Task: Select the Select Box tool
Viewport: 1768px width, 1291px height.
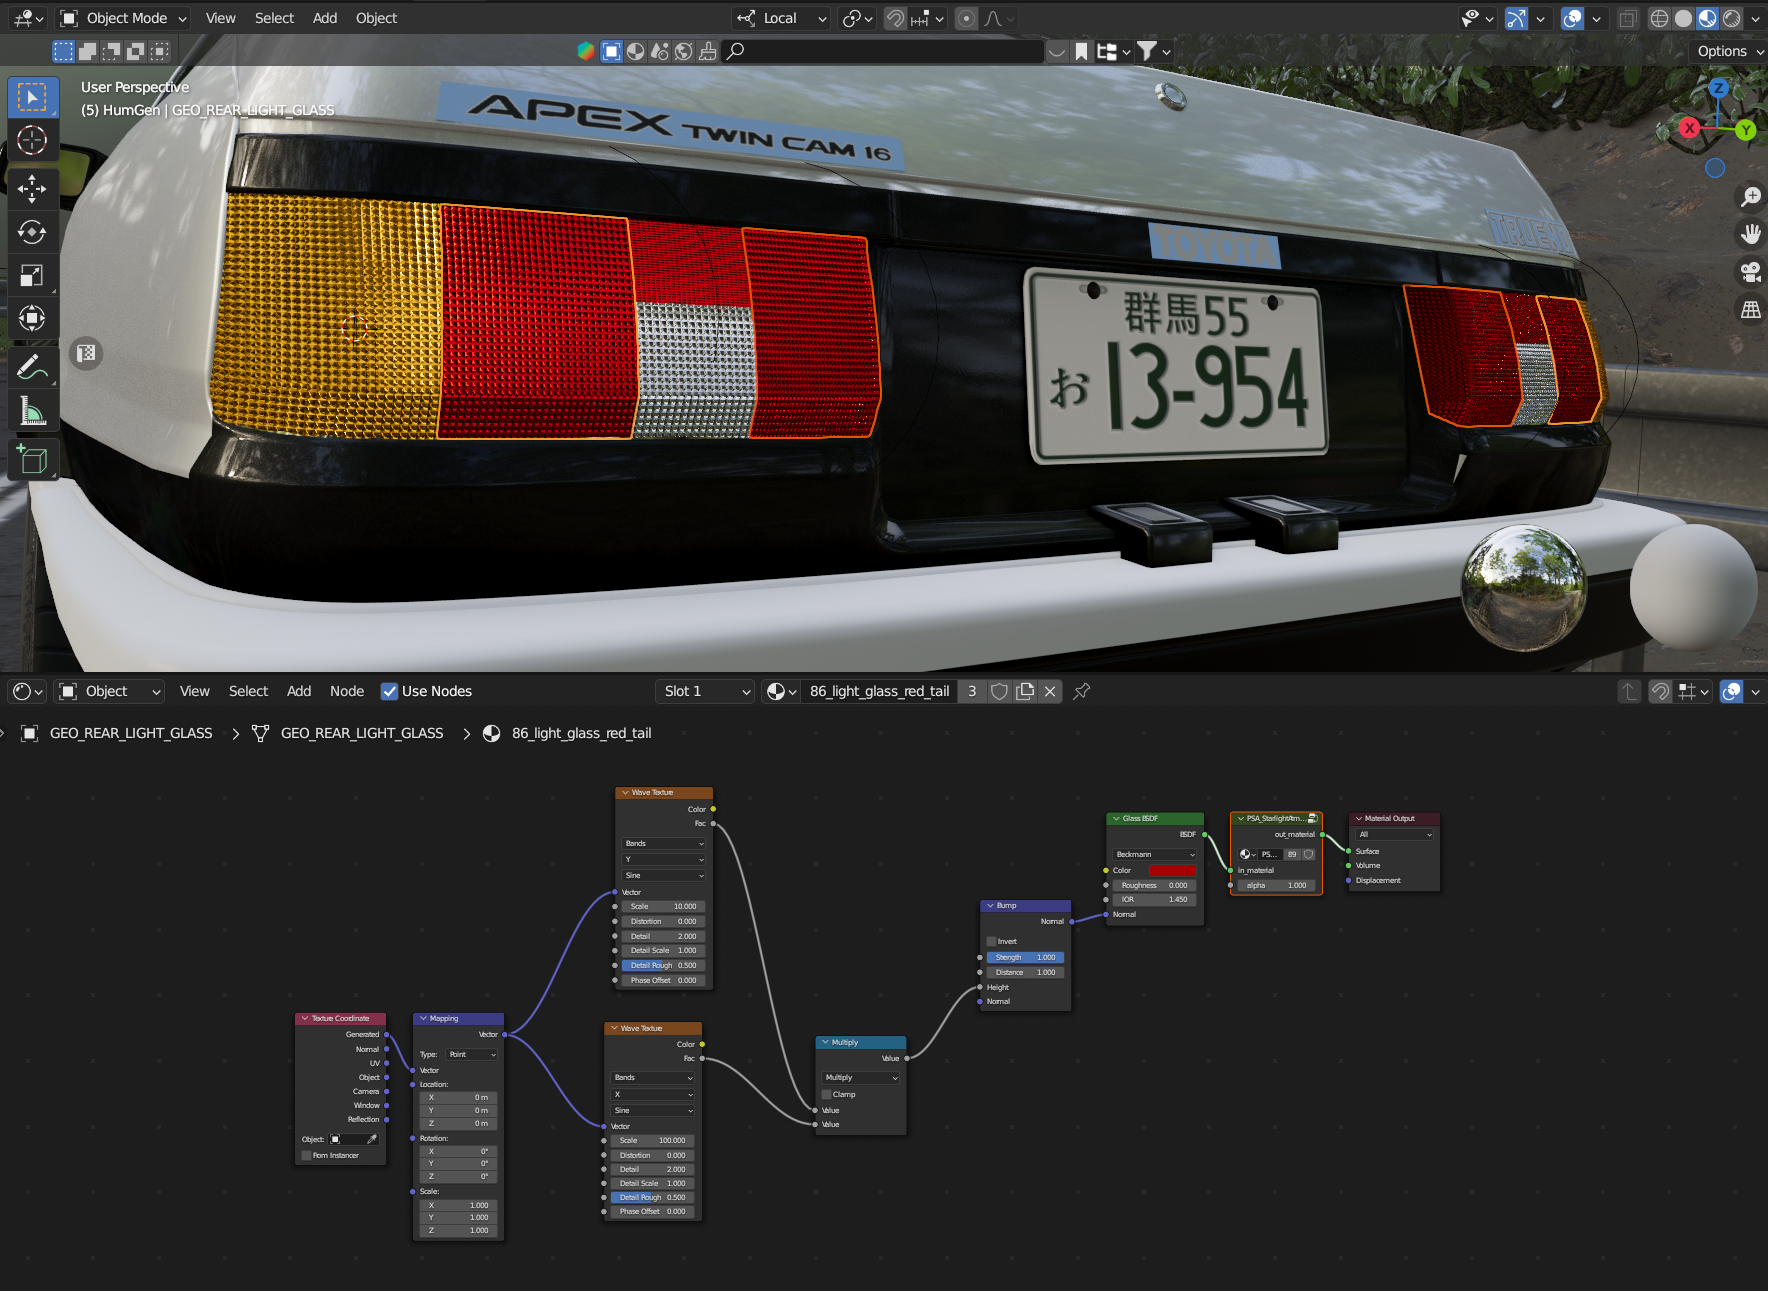Action: pos(32,97)
